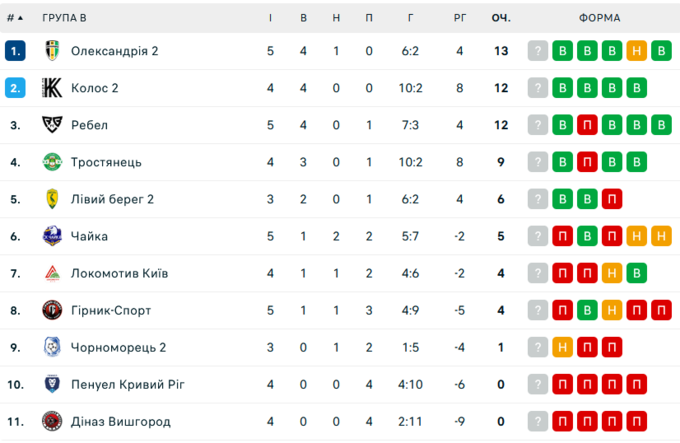Click Чорноморець 2's orange Н form badge
This screenshot has height=443, width=680.
click(x=563, y=348)
